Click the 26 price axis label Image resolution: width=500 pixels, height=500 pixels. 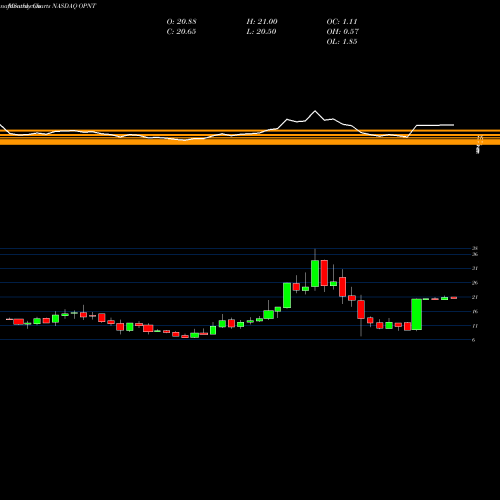(x=475, y=283)
